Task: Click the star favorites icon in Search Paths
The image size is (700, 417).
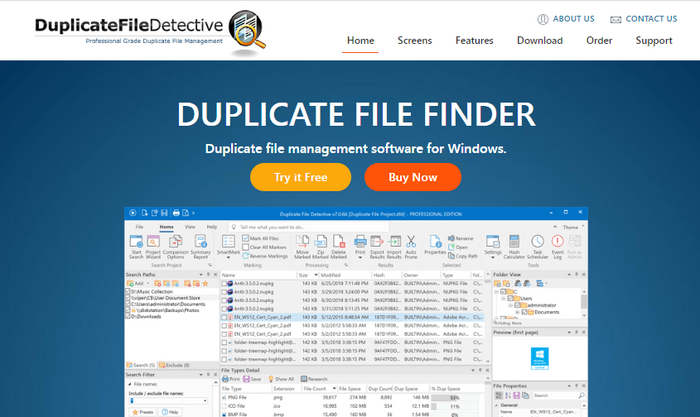Action: (205, 283)
